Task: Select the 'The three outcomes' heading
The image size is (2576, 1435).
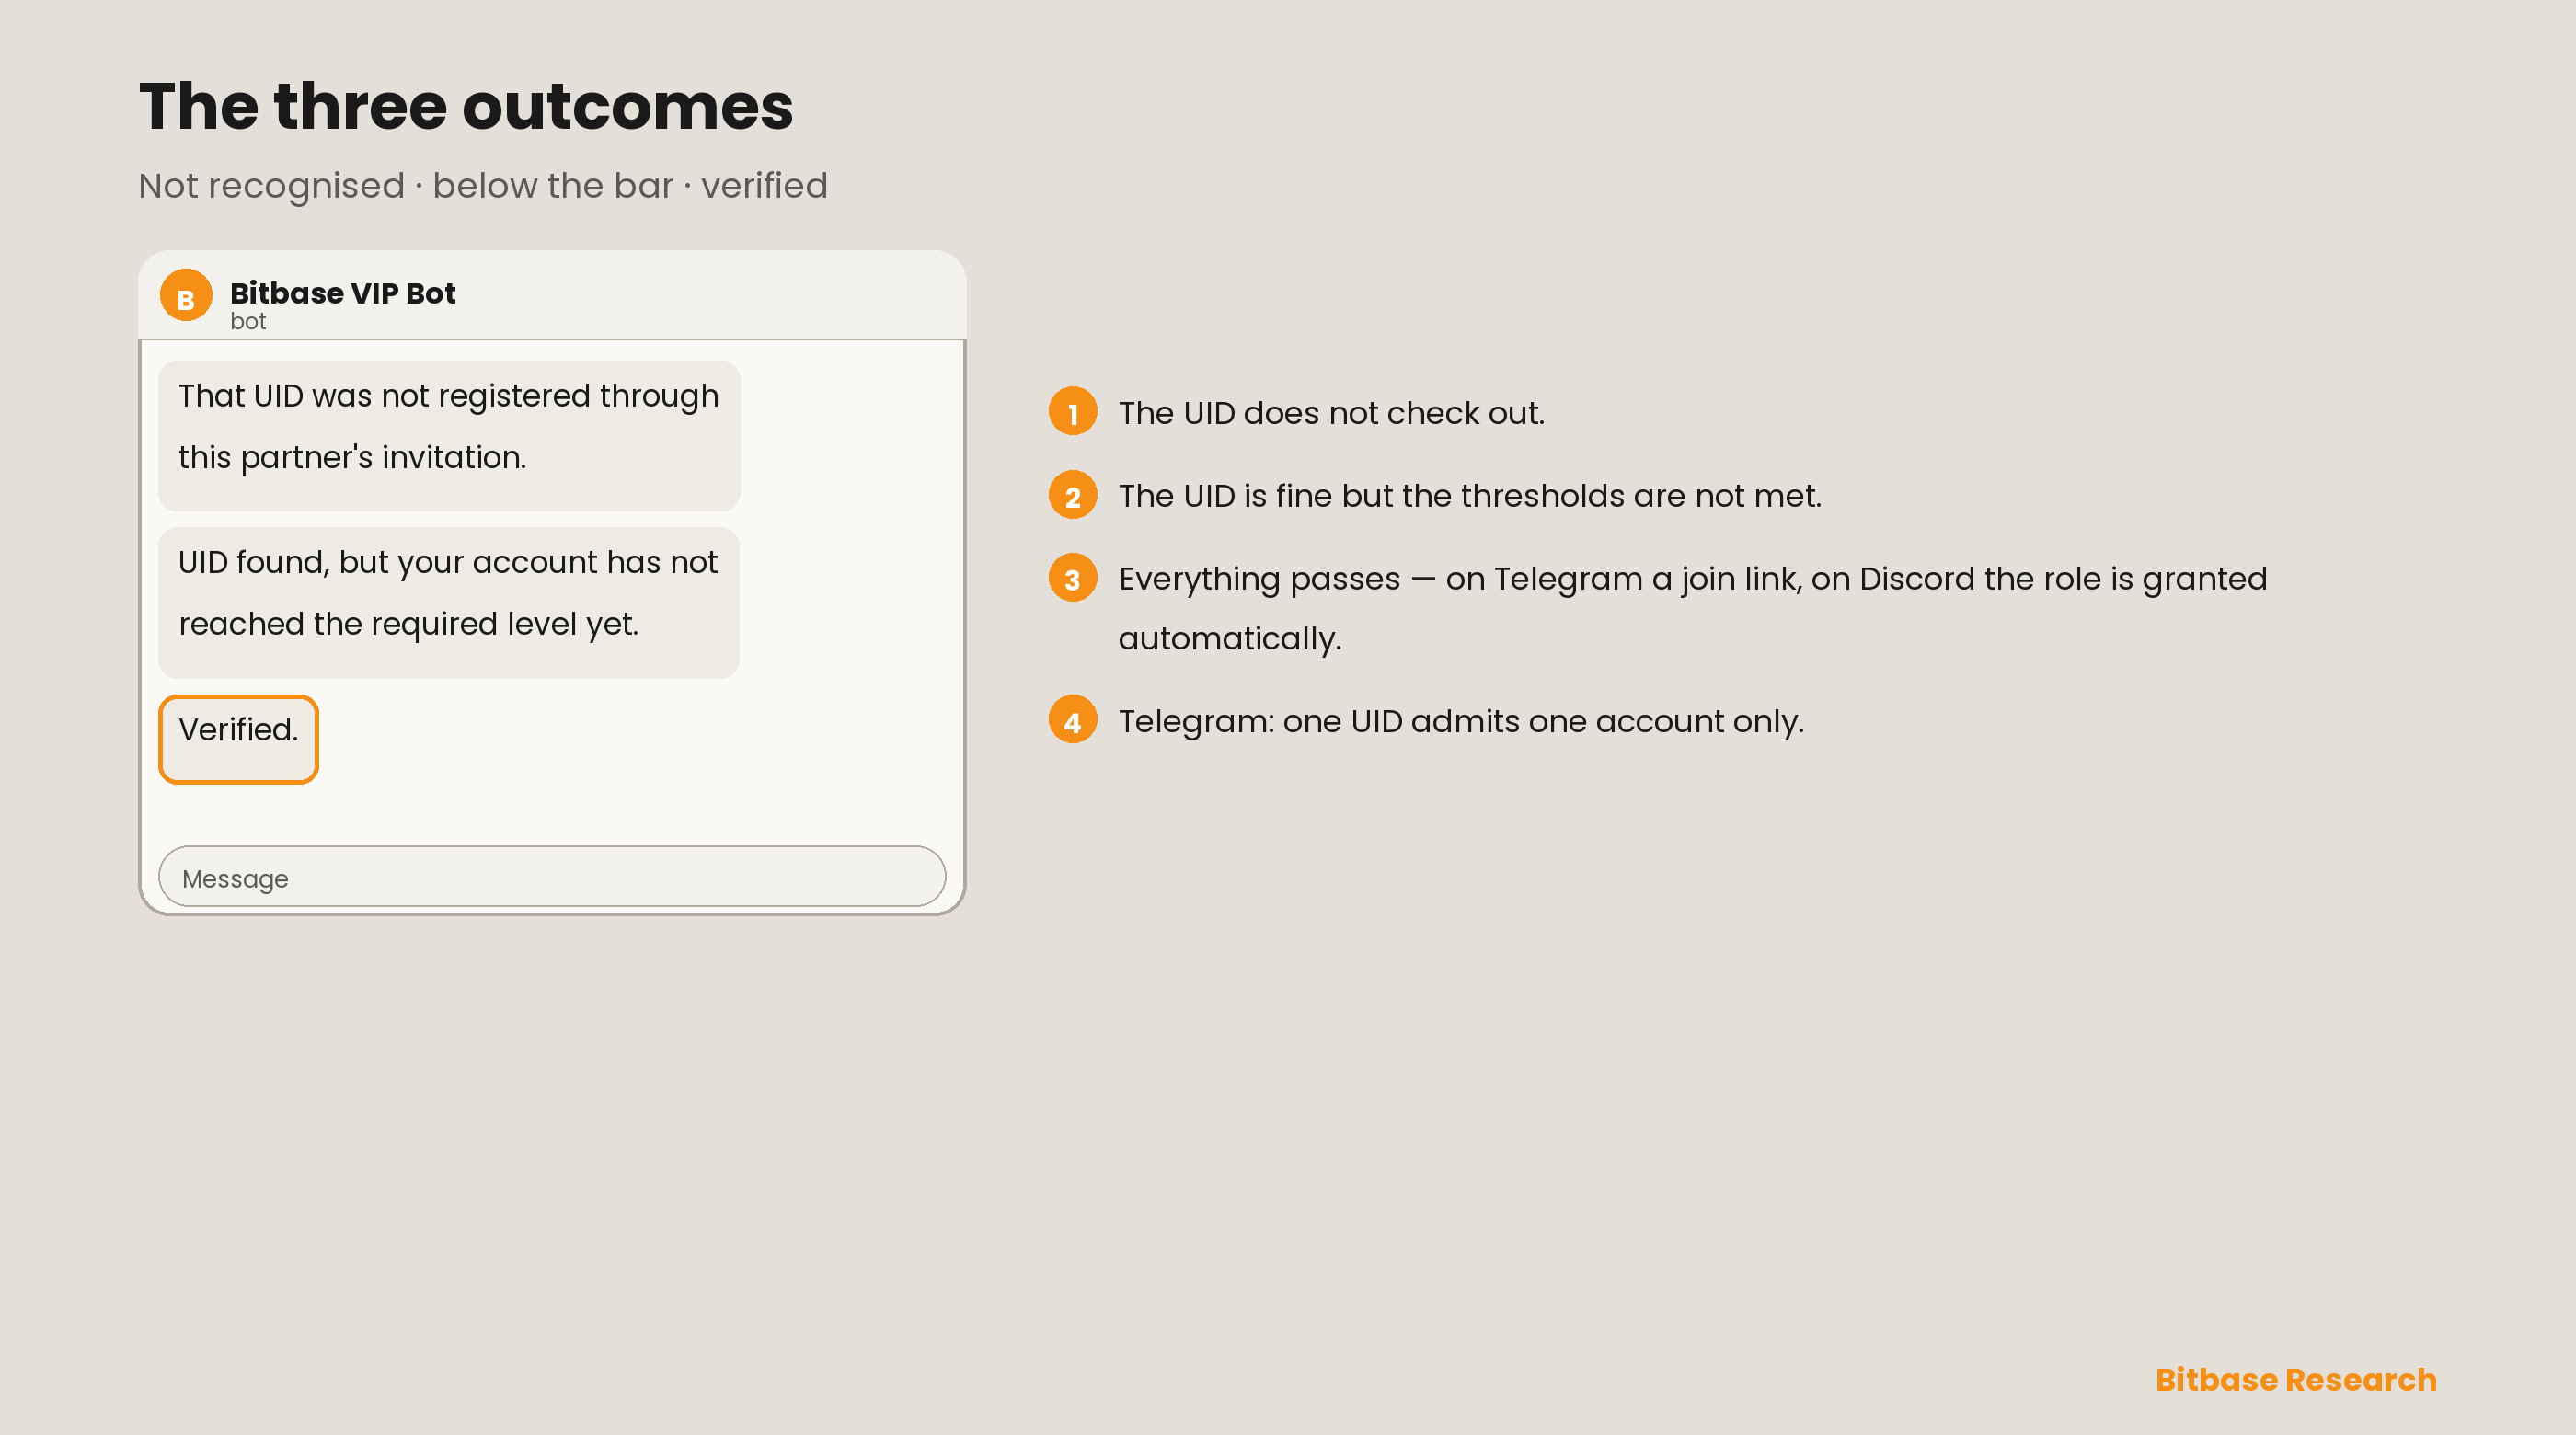Action: (466, 106)
